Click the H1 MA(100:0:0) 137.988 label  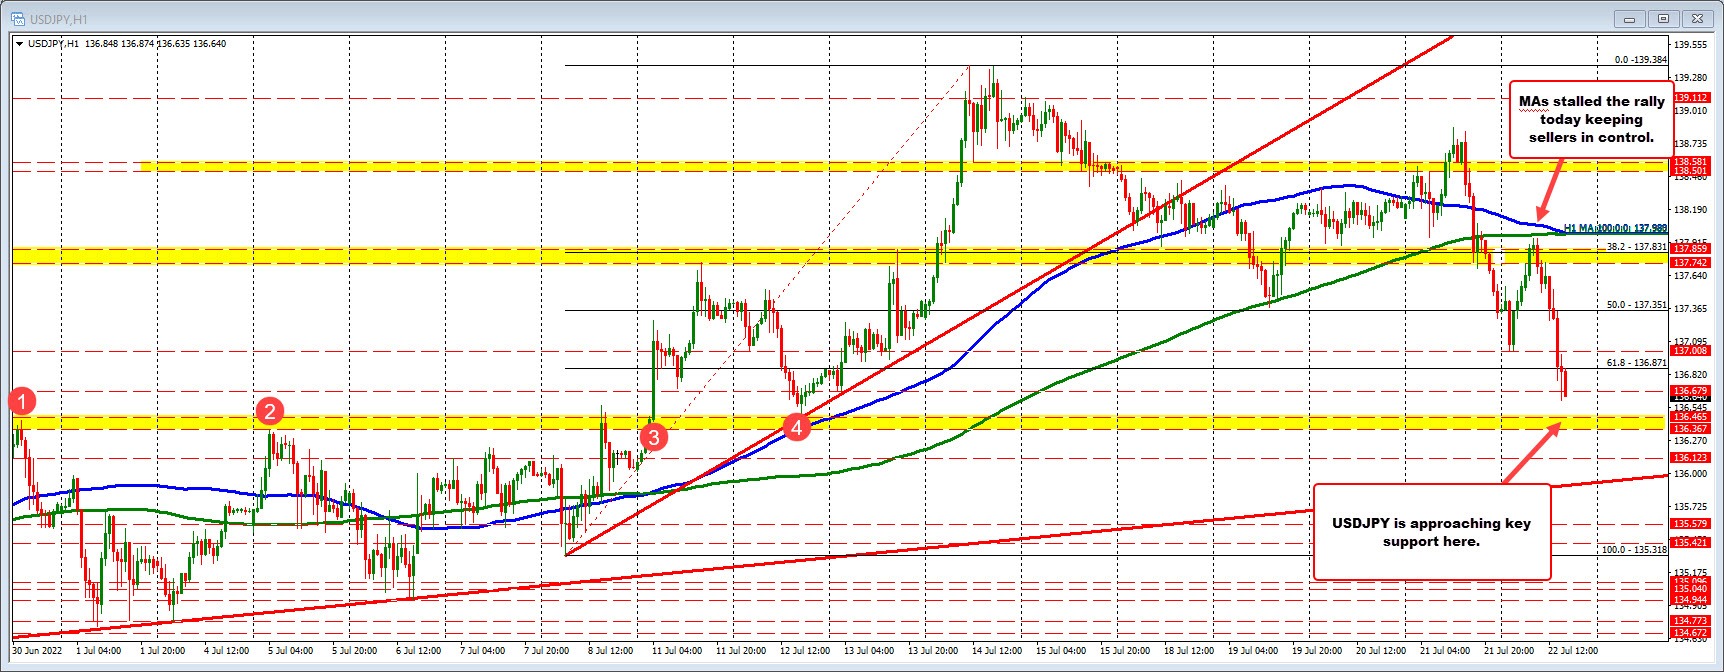tap(1616, 228)
